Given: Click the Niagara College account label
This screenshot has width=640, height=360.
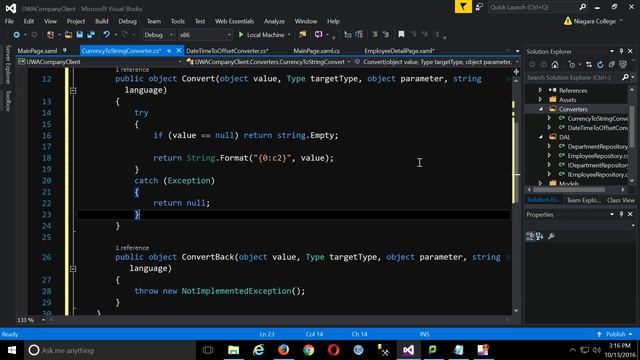Looking at the screenshot, I should (594, 21).
